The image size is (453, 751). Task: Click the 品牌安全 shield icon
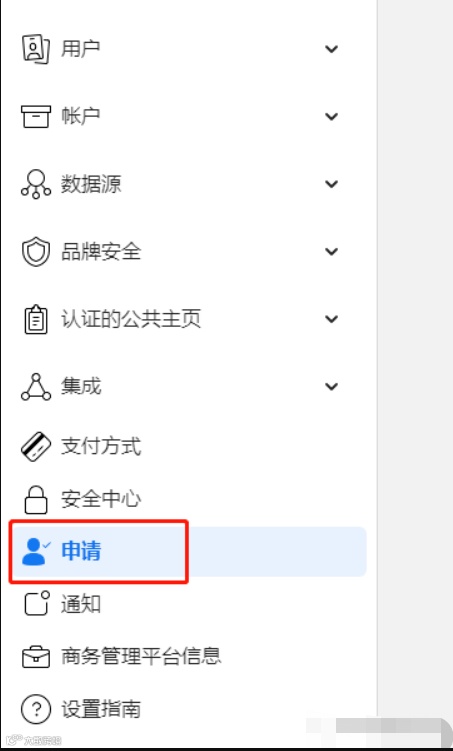point(35,251)
